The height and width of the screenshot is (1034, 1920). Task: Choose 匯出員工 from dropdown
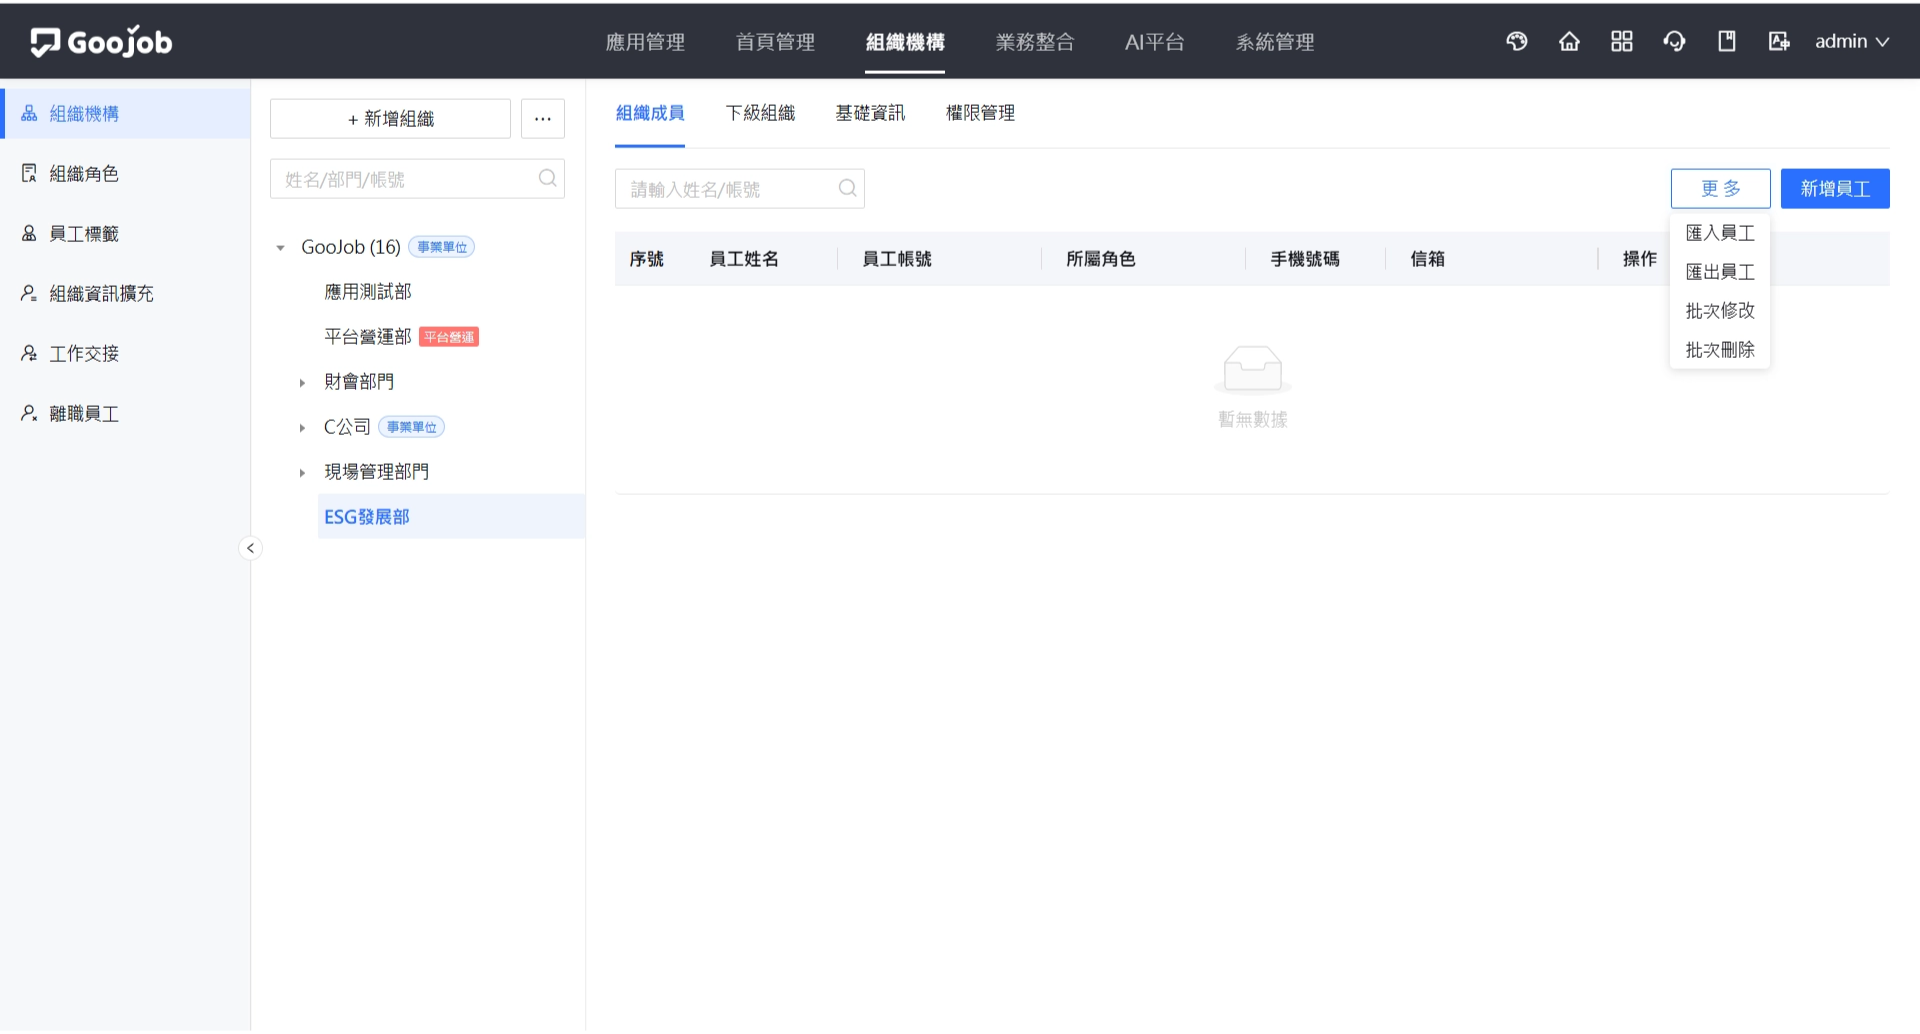click(x=1720, y=271)
